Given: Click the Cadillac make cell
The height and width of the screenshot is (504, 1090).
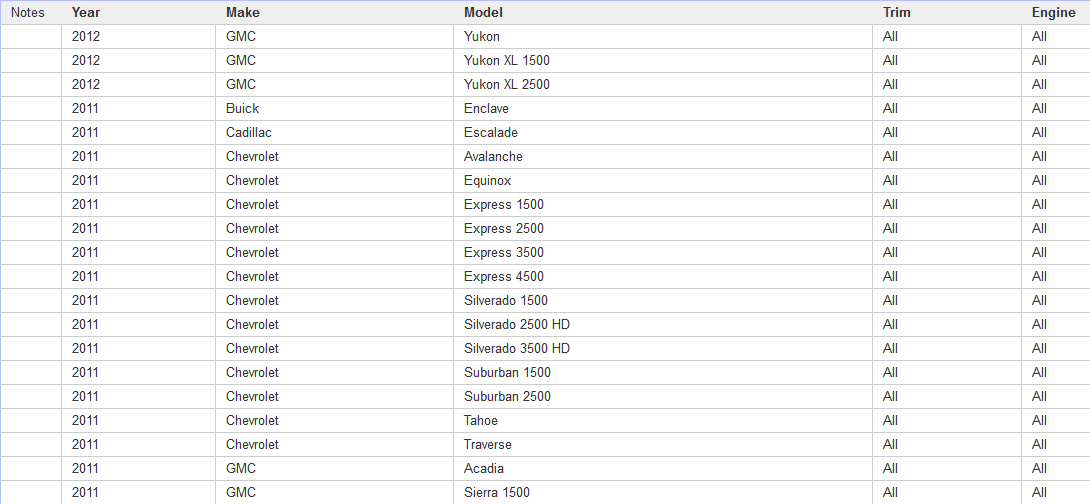Looking at the screenshot, I should tap(248, 132).
